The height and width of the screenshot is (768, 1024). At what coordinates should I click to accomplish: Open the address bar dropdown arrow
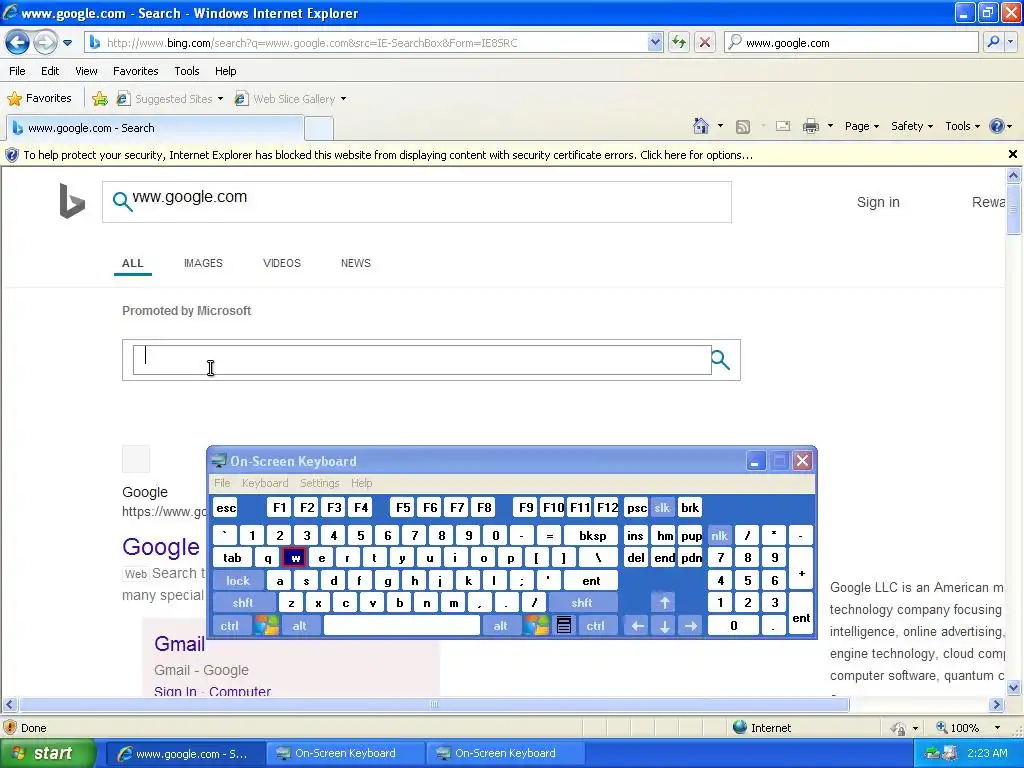coord(655,42)
